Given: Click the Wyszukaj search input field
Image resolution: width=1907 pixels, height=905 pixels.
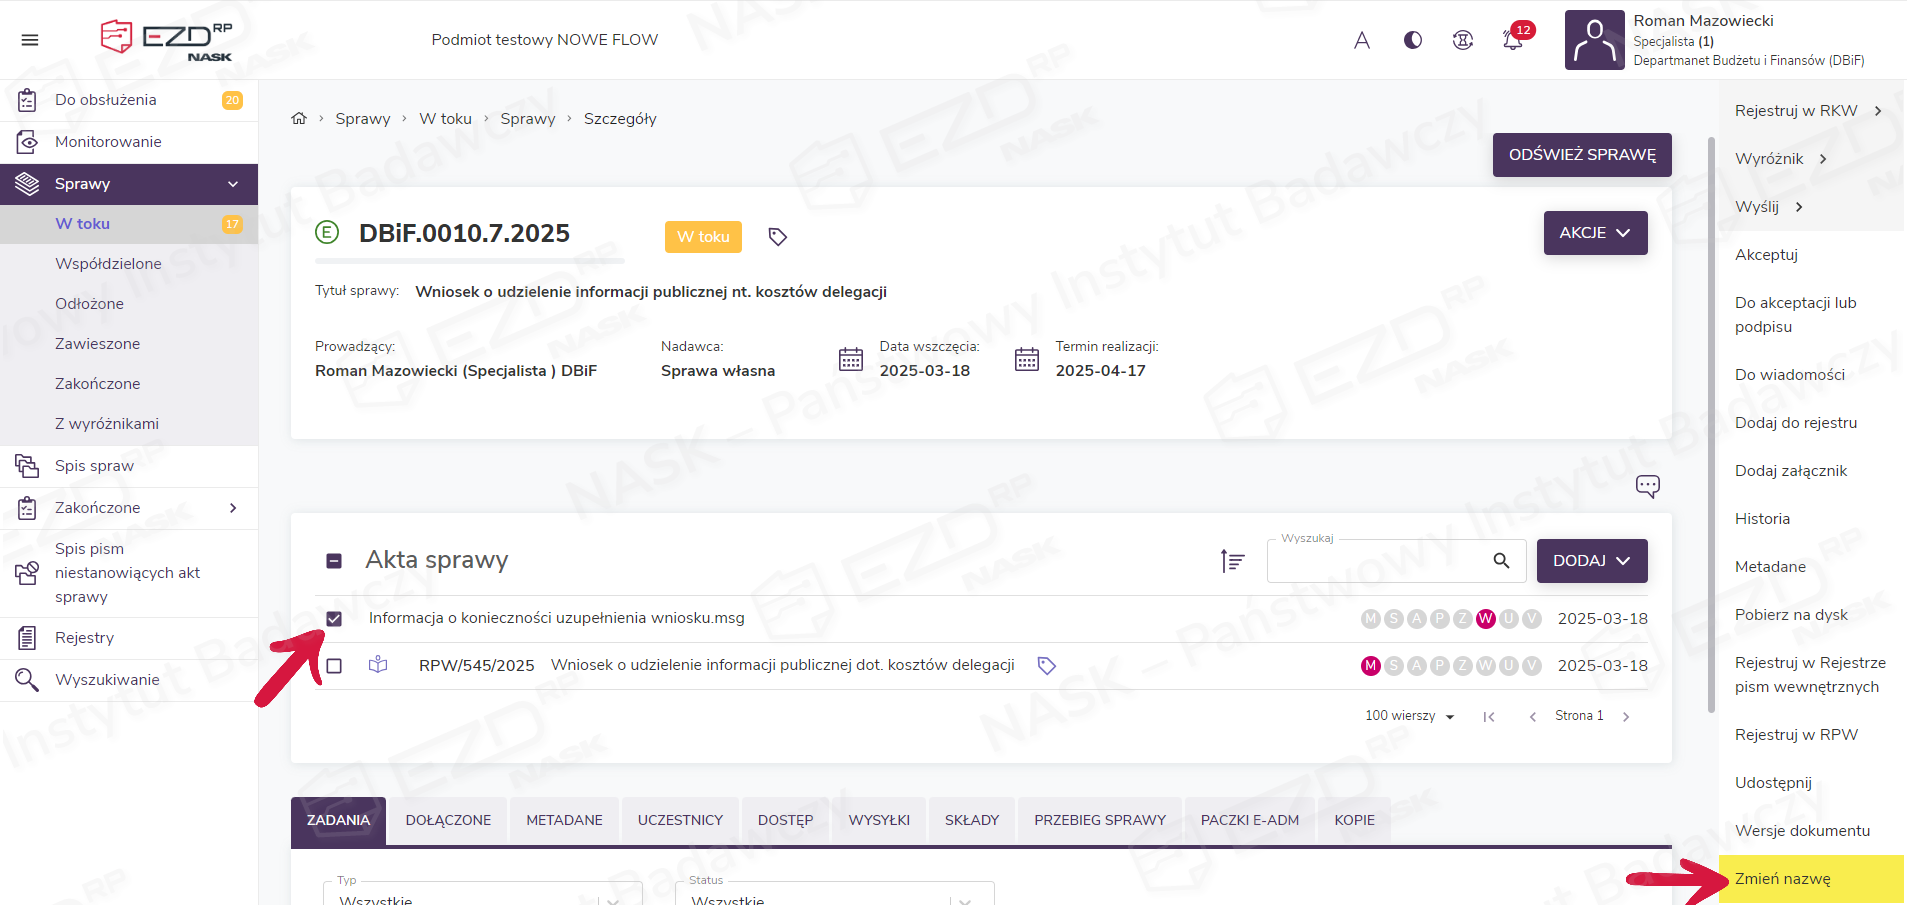Looking at the screenshot, I should [x=1378, y=562].
